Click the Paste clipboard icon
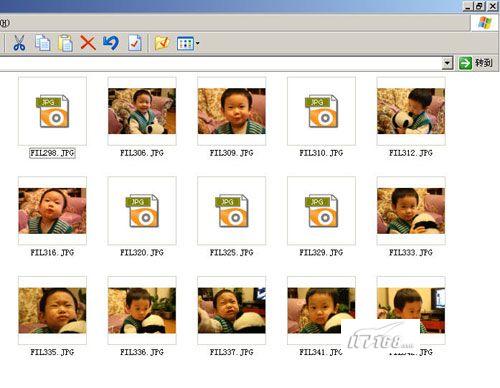The width and height of the screenshot is (500, 388). [65, 43]
